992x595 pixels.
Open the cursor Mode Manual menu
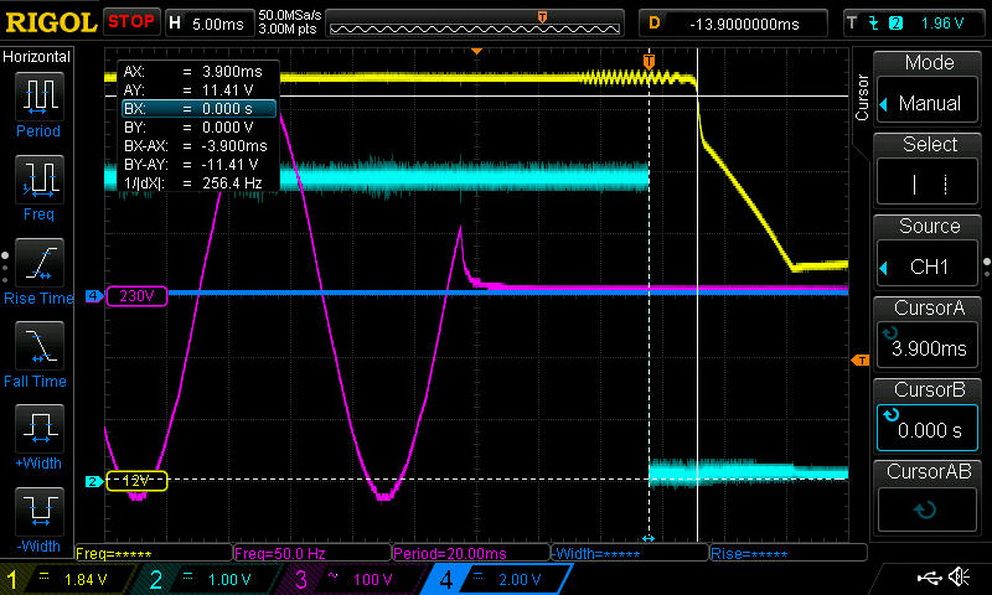tap(927, 89)
